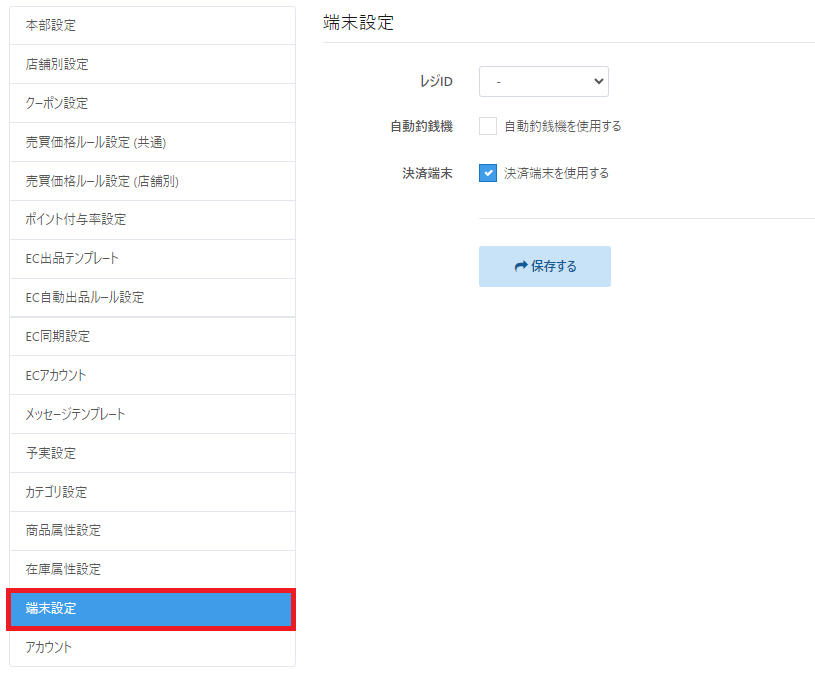Open the レジID dropdown

pyautogui.click(x=543, y=81)
